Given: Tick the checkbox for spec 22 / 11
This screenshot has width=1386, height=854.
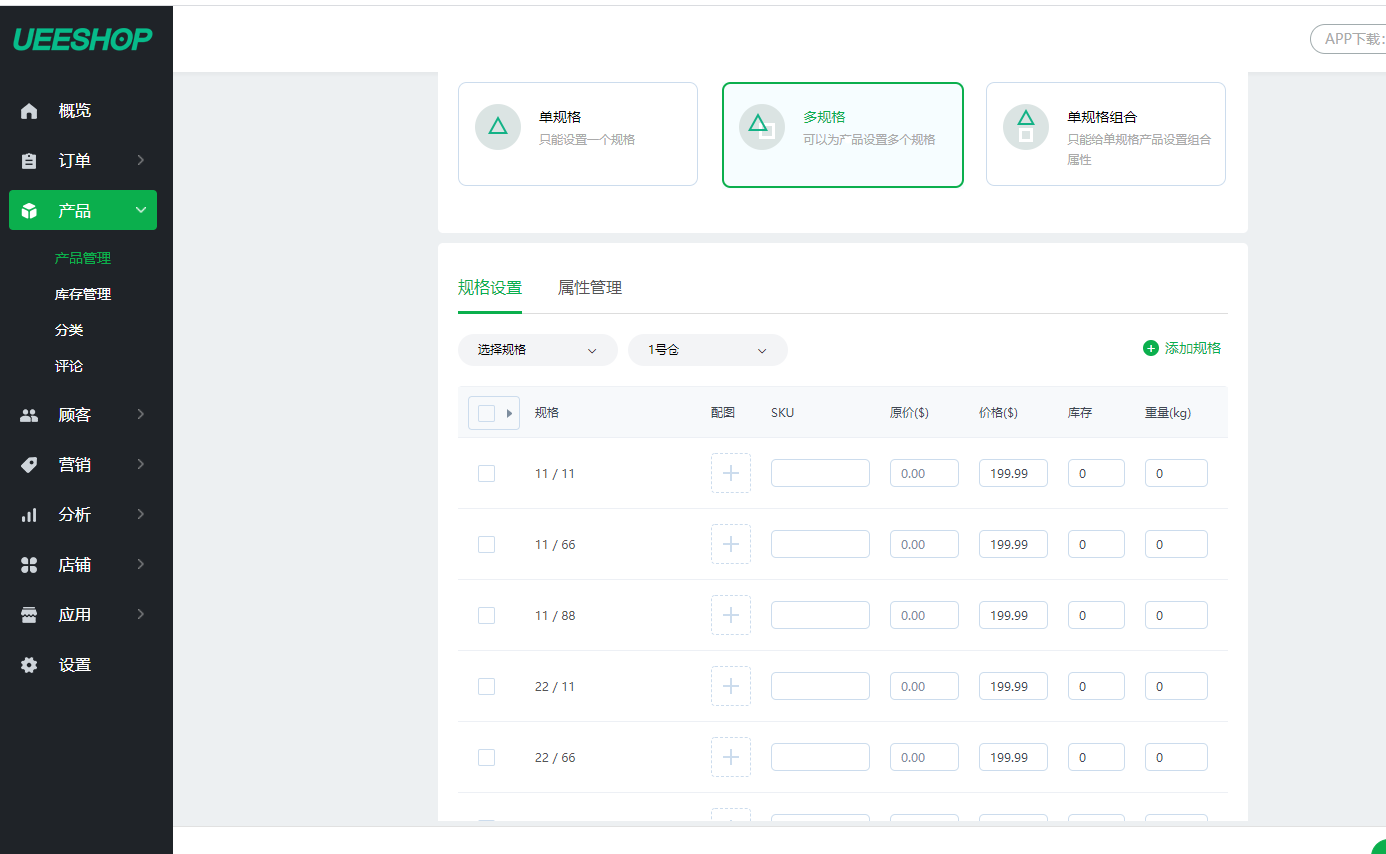Looking at the screenshot, I should pos(486,687).
